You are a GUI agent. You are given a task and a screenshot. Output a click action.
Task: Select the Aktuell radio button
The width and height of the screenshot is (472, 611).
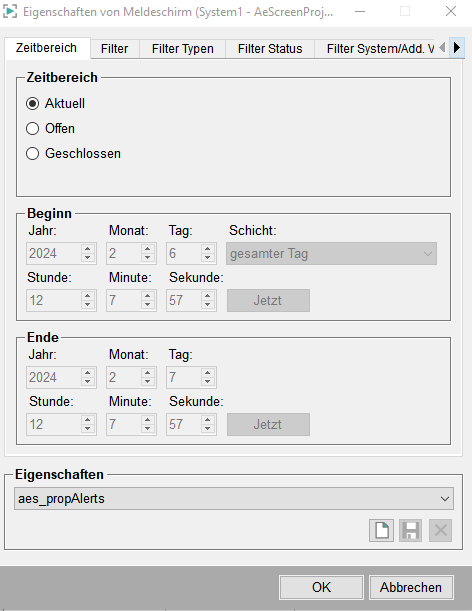32,104
